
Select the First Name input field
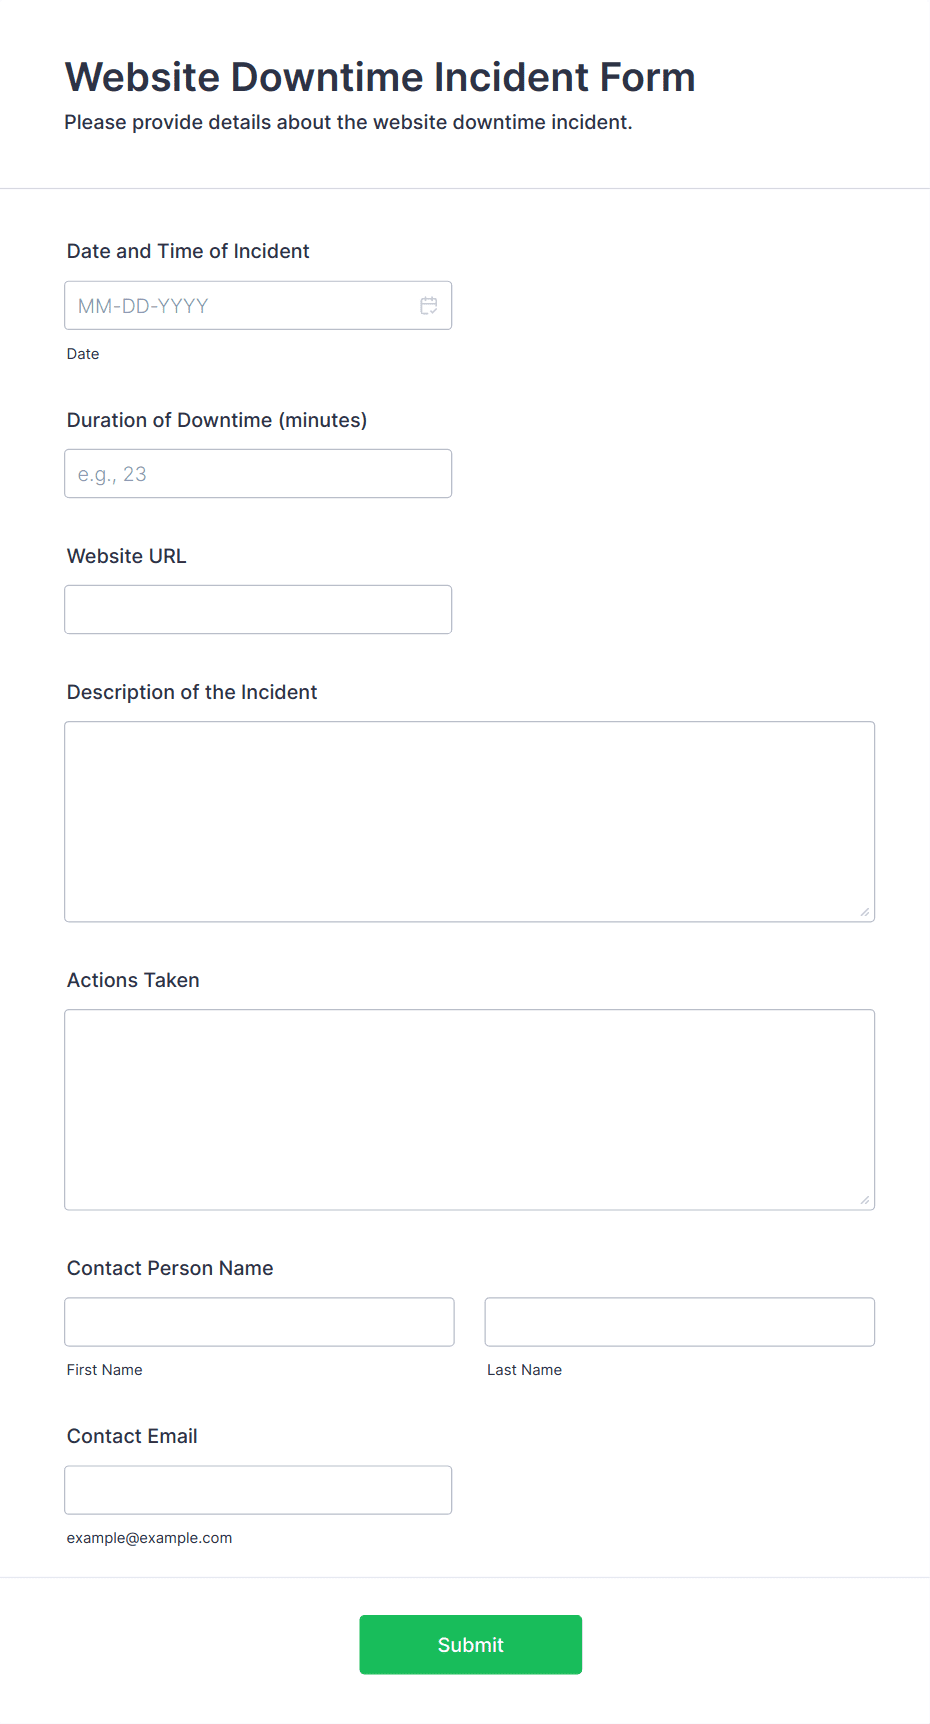click(260, 1322)
